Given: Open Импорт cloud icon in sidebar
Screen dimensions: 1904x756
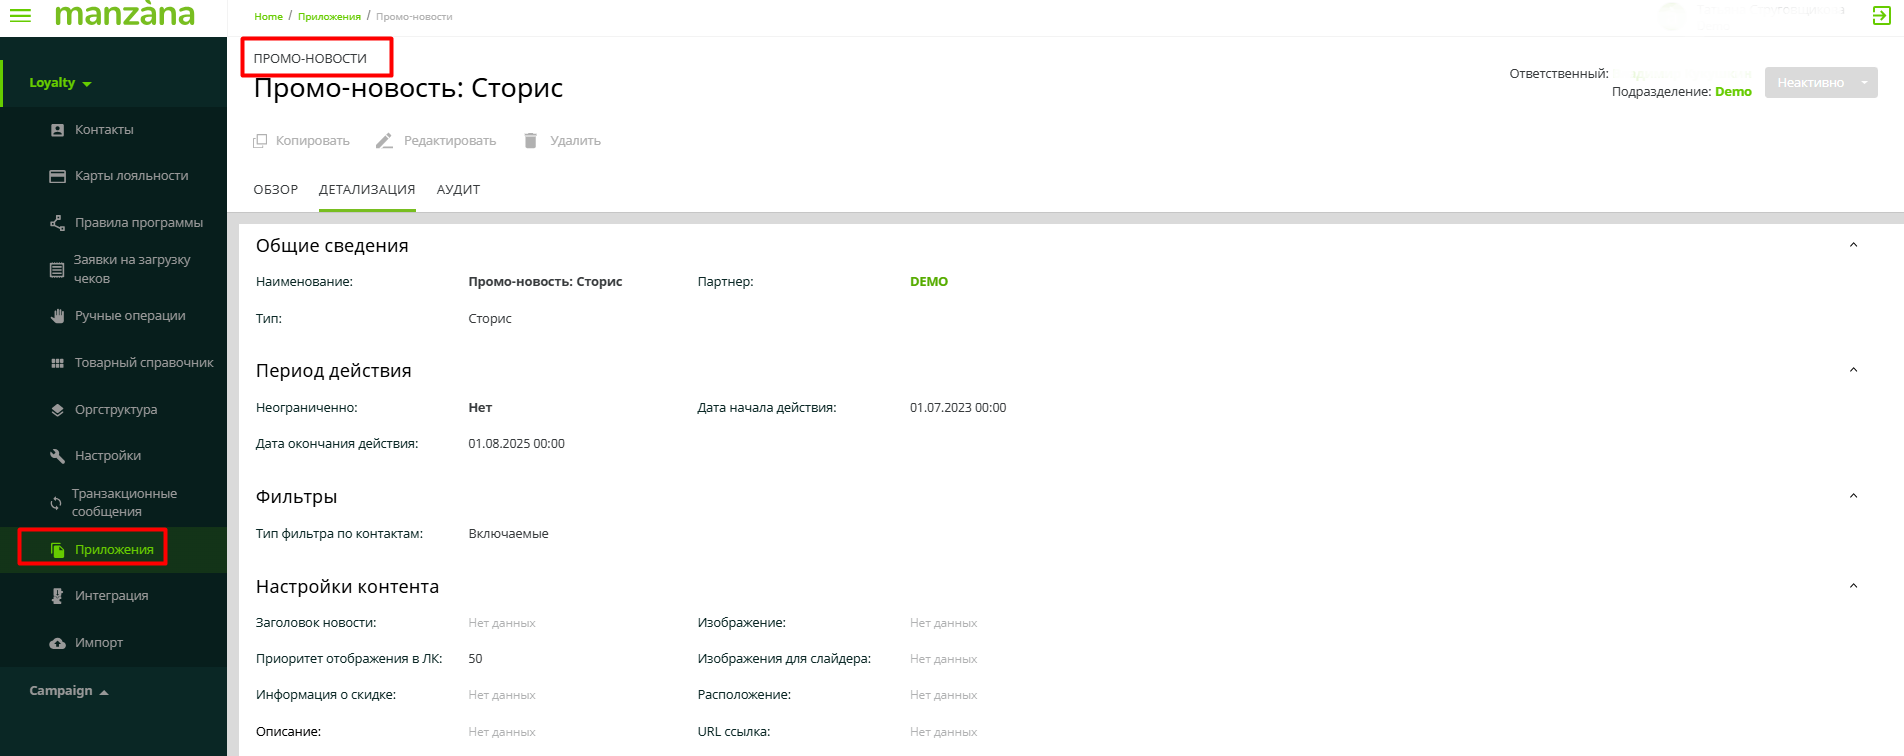Looking at the screenshot, I should click(x=58, y=643).
